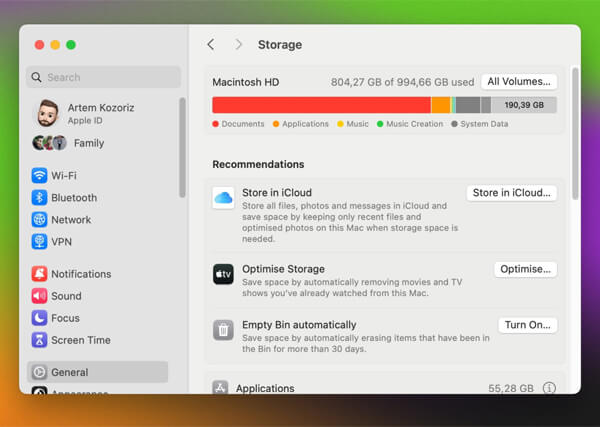Viewport: 600px width, 427px height.
Task: Click the Documents legend label
Action: [x=243, y=124]
